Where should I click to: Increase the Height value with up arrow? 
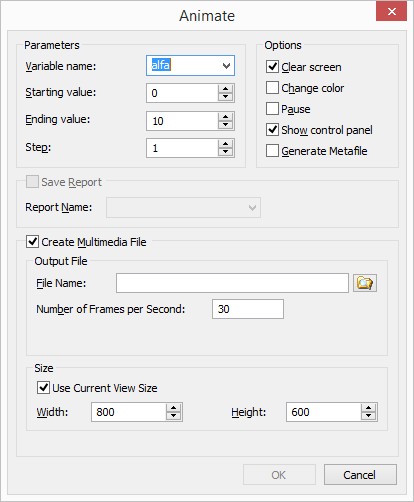point(368,408)
